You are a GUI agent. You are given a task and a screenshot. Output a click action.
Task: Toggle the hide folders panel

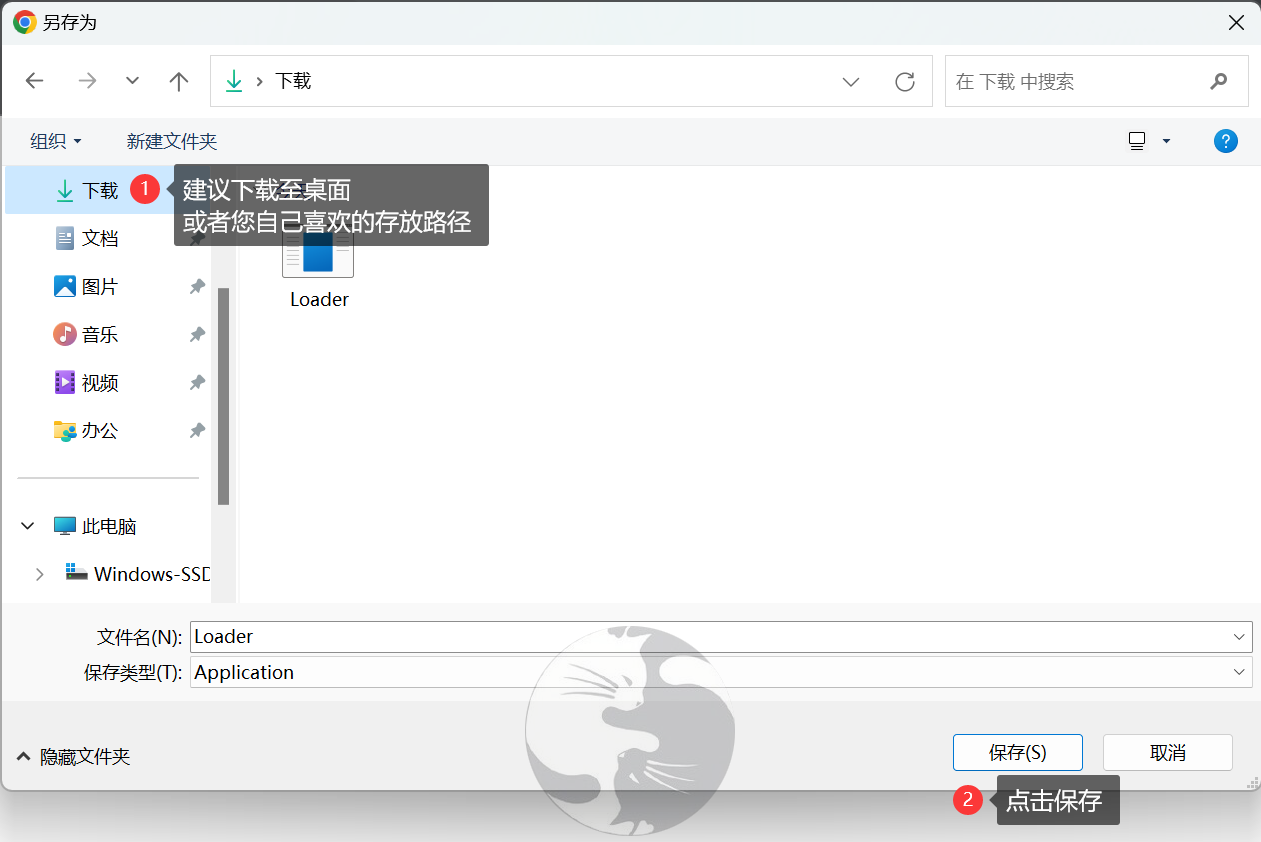[x=73, y=757]
